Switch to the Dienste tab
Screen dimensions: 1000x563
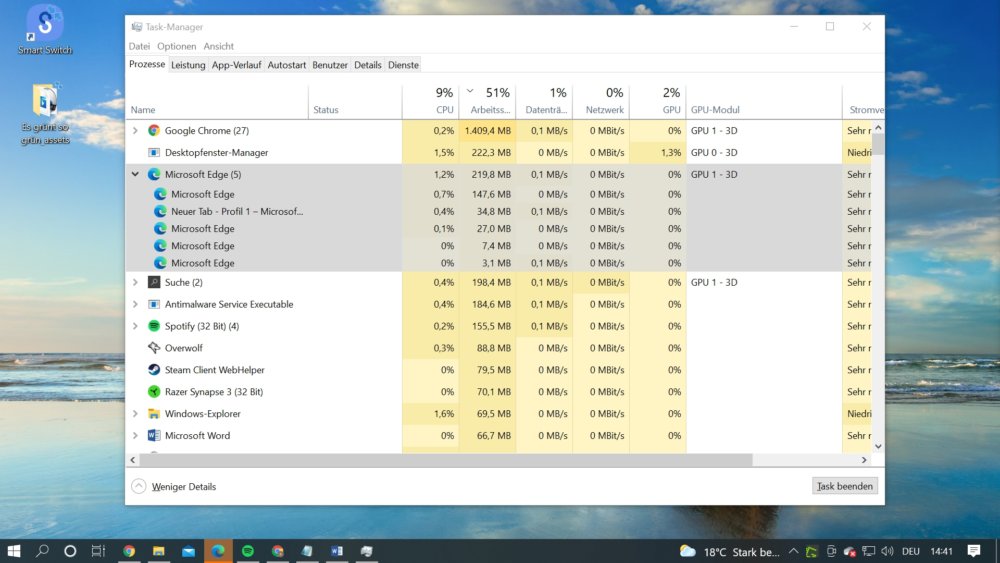tap(404, 65)
